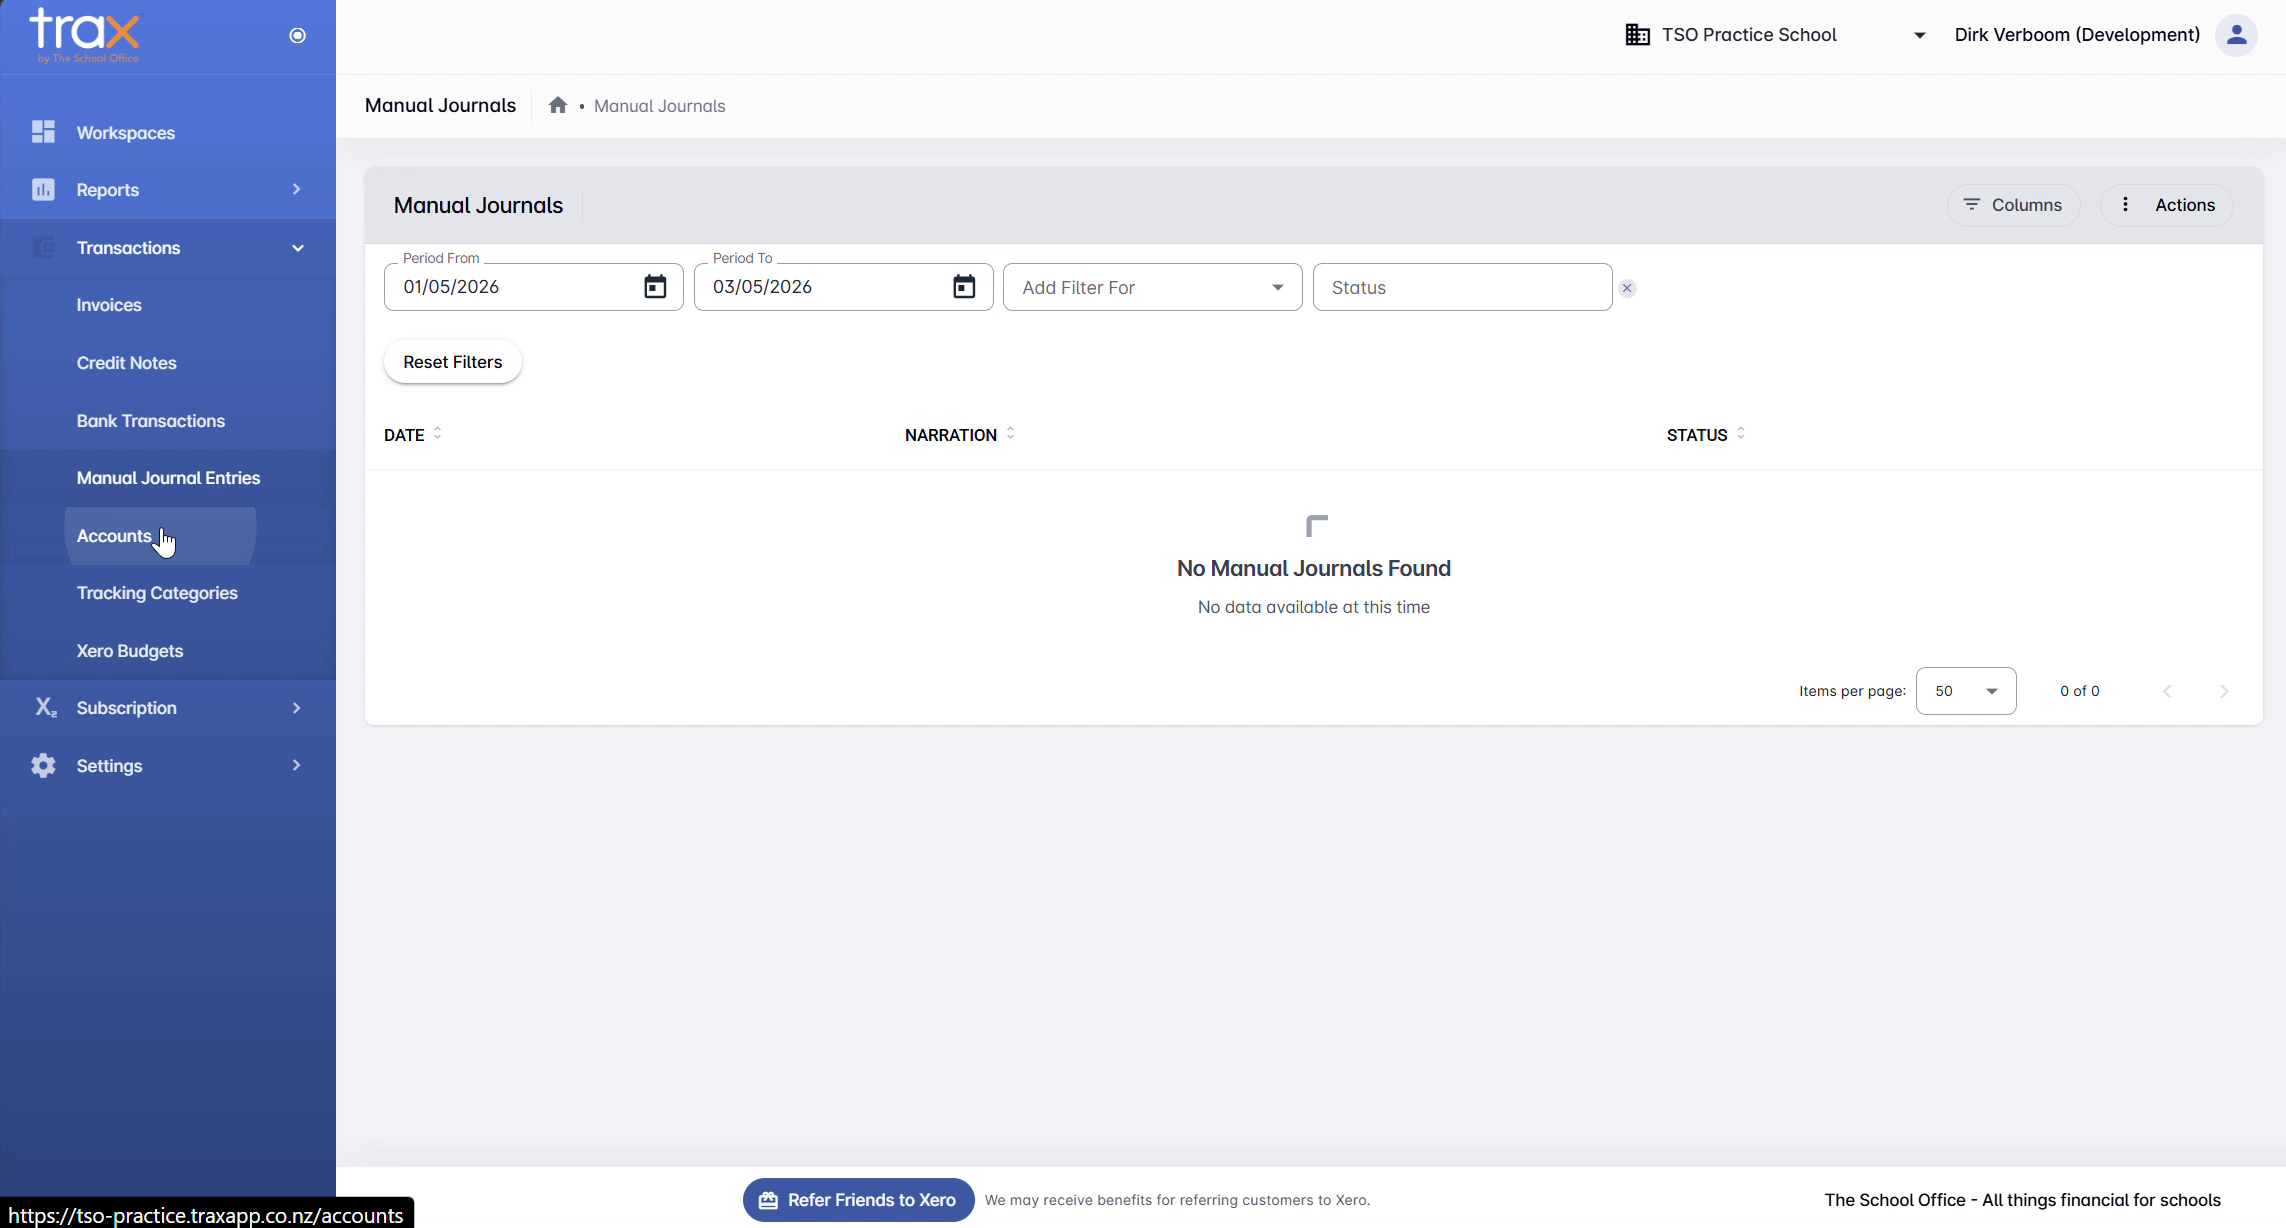Image resolution: width=2286 pixels, height=1228 pixels.
Task: Open the user profile avatar
Action: [2237, 35]
